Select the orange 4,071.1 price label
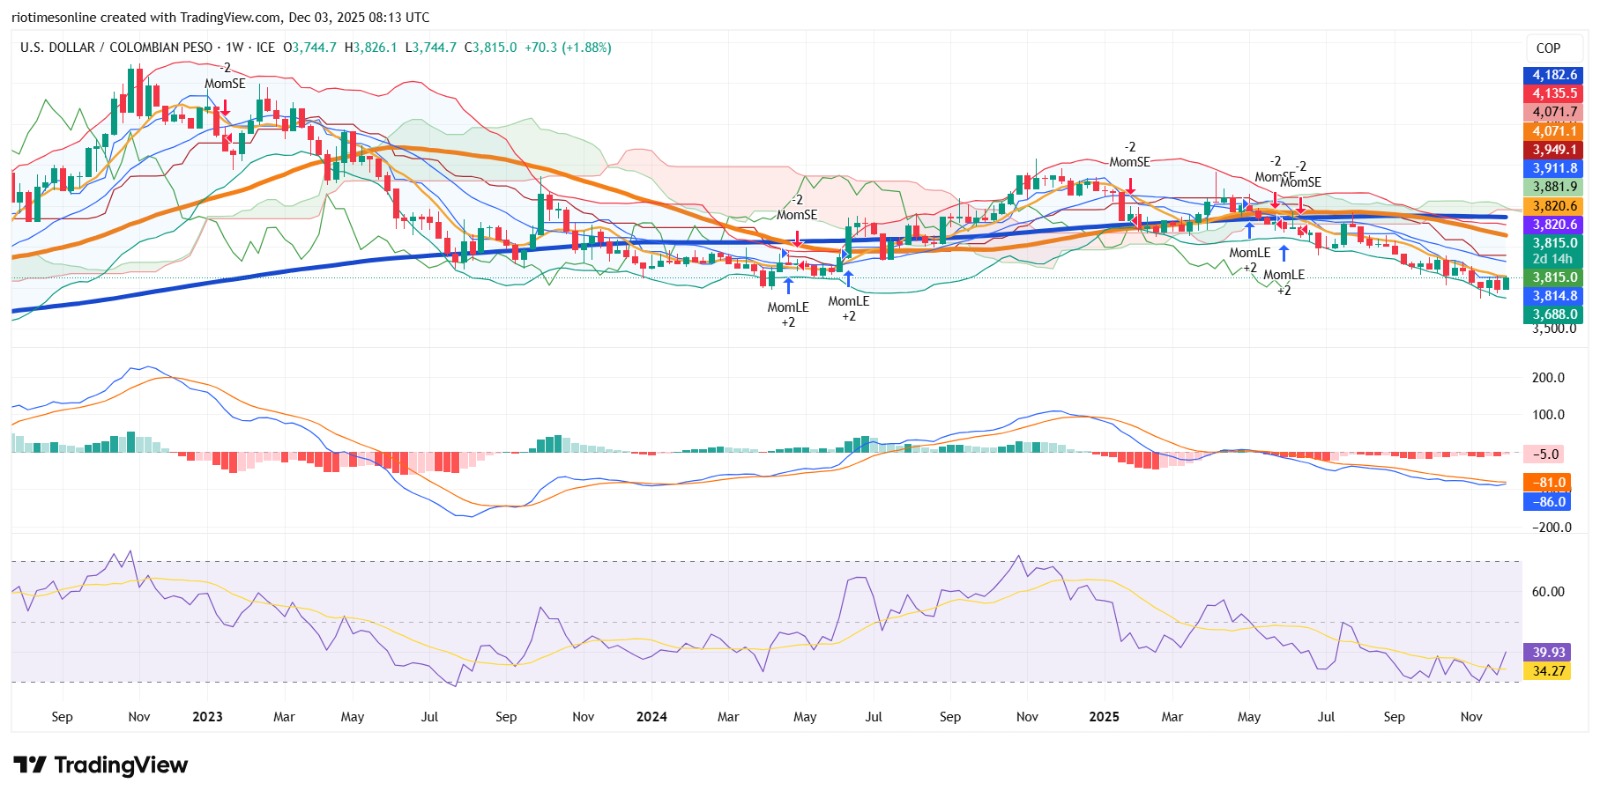The image size is (1600, 798). pyautogui.click(x=1553, y=131)
